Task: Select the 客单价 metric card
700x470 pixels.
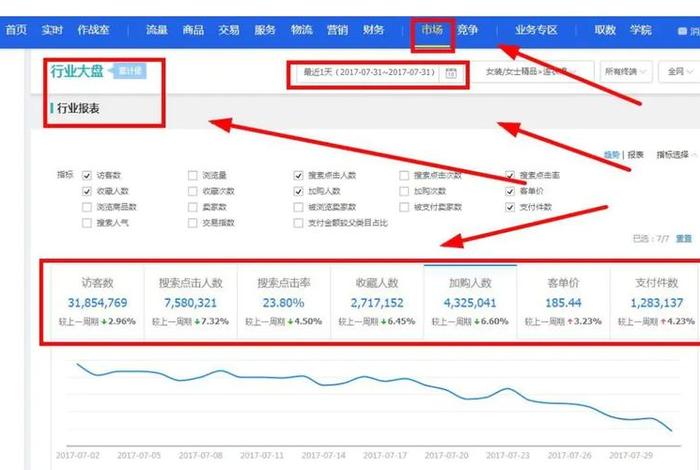Action: pos(563,302)
